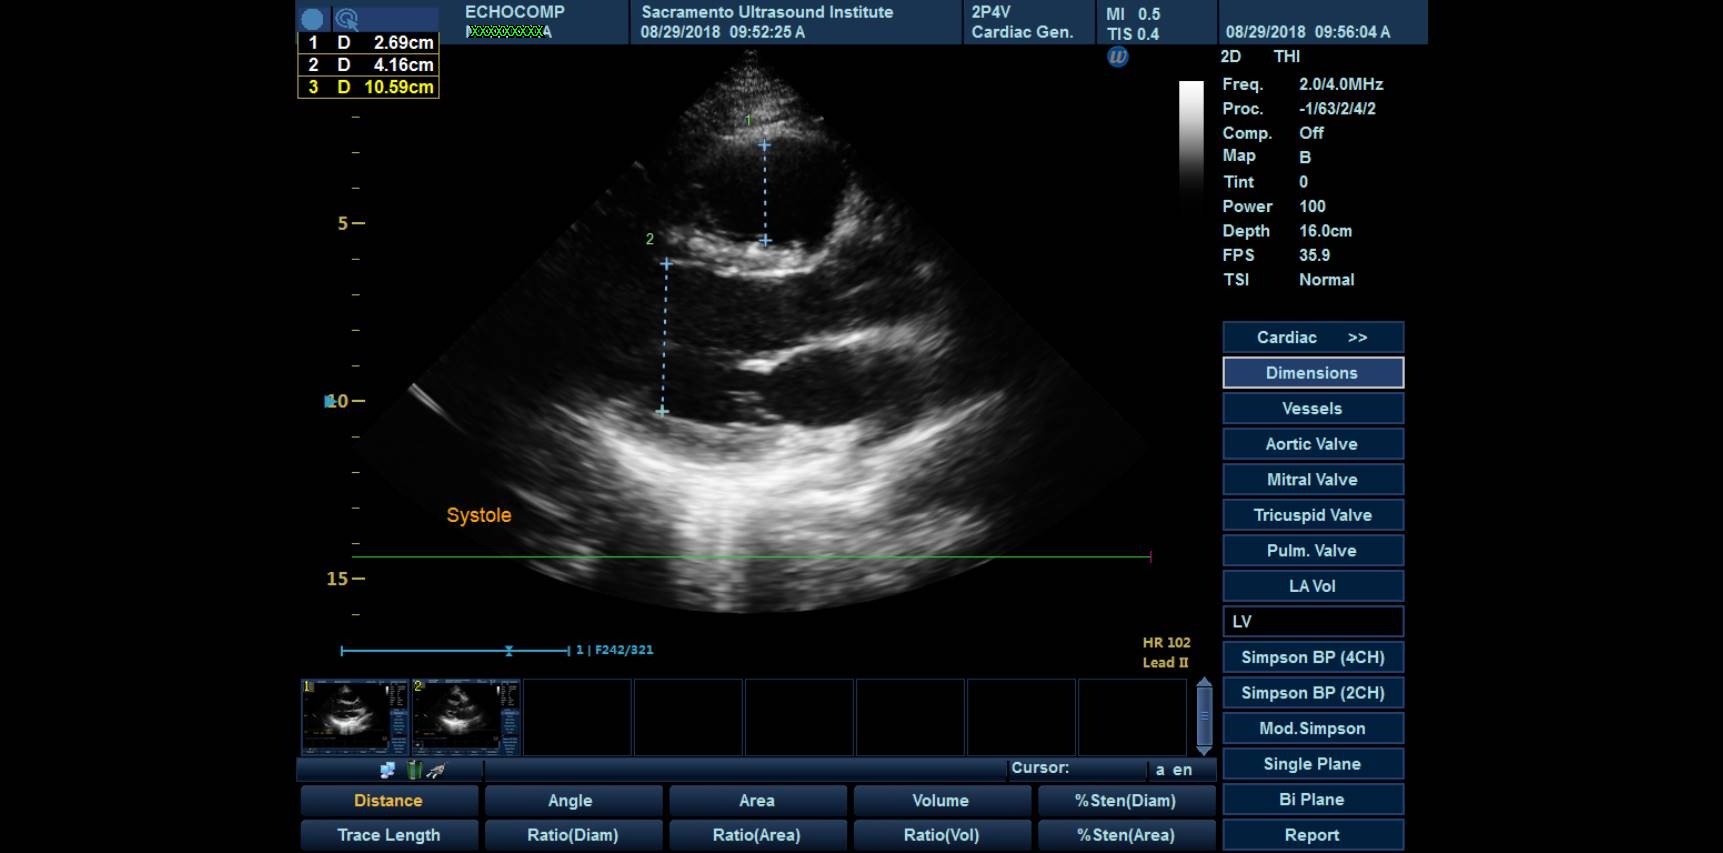Click the network computers icon in status bar
The image size is (1723, 853).
click(x=388, y=770)
